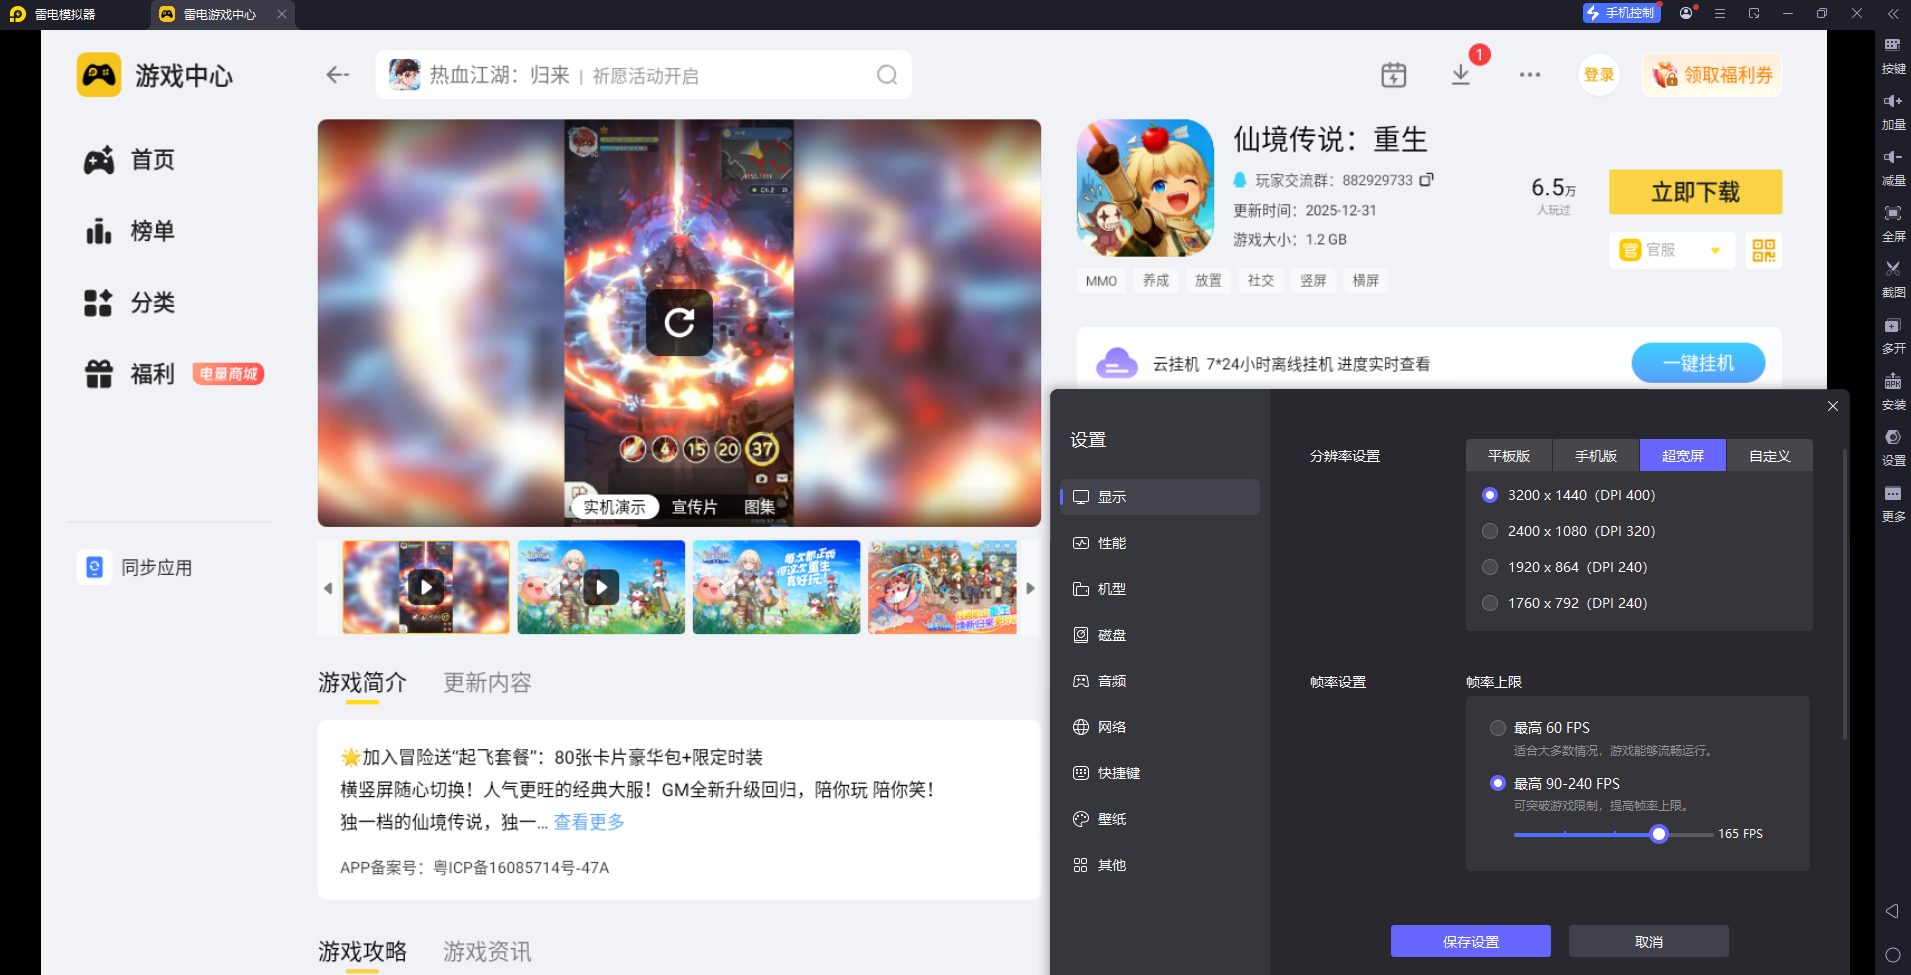1911x975 pixels.
Task: Open the 更多 tools icon in the sidebar
Action: (x=1893, y=493)
